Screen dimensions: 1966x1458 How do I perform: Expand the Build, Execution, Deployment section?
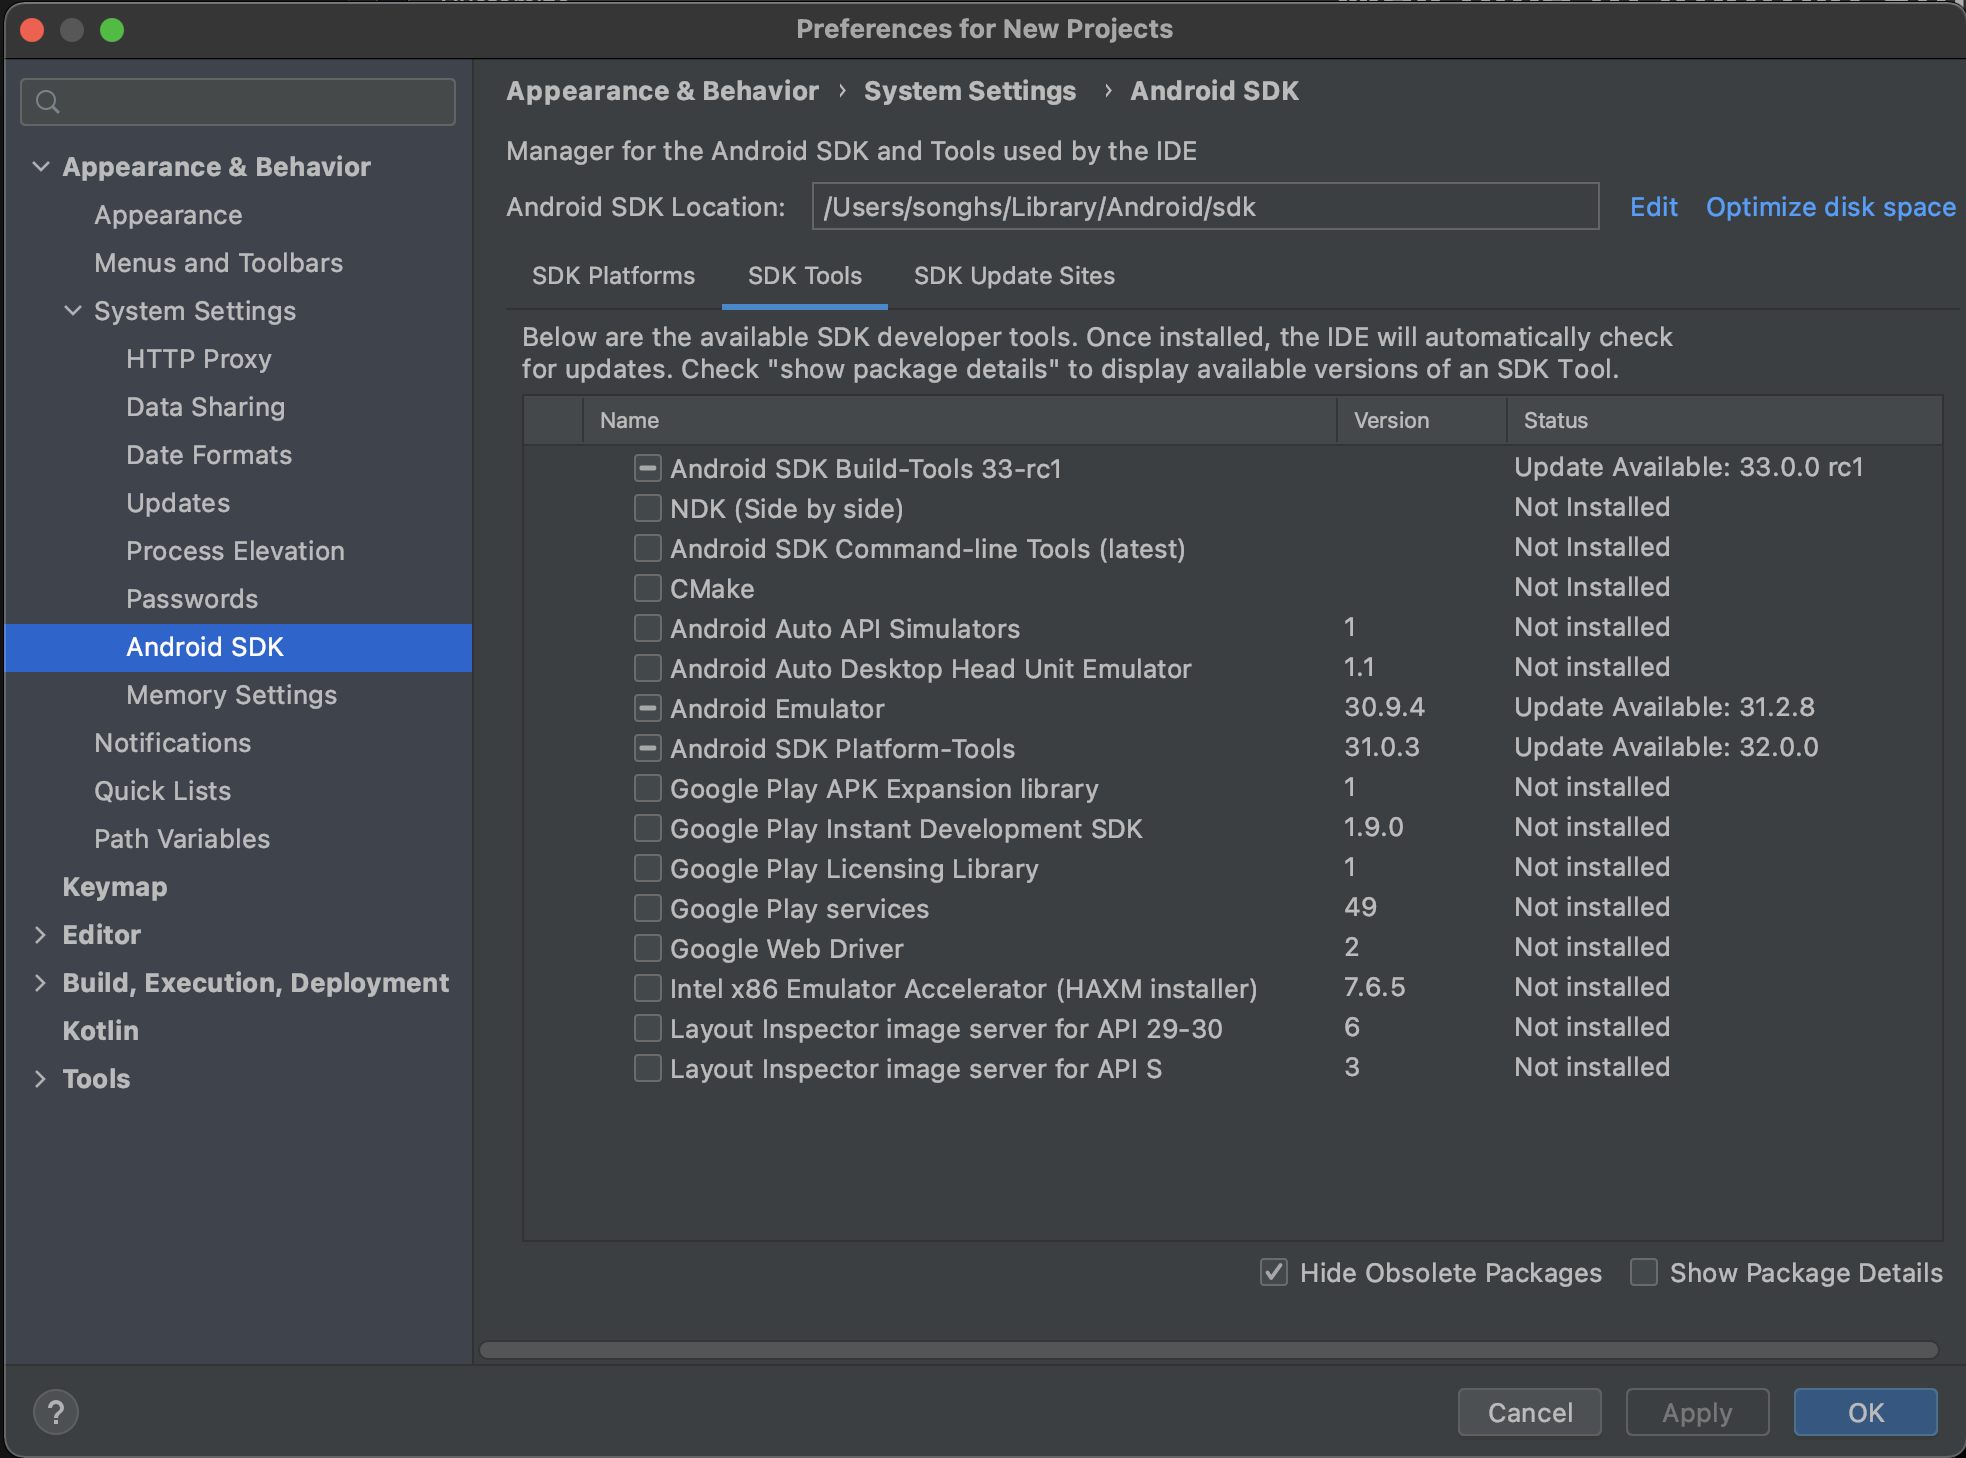tap(41, 983)
